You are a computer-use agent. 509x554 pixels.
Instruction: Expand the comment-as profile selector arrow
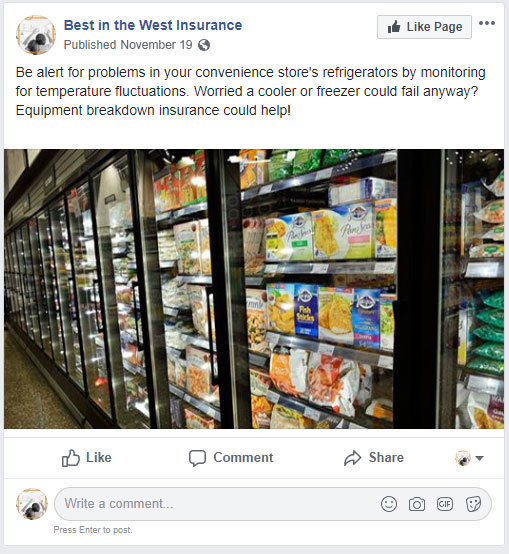coord(479,458)
